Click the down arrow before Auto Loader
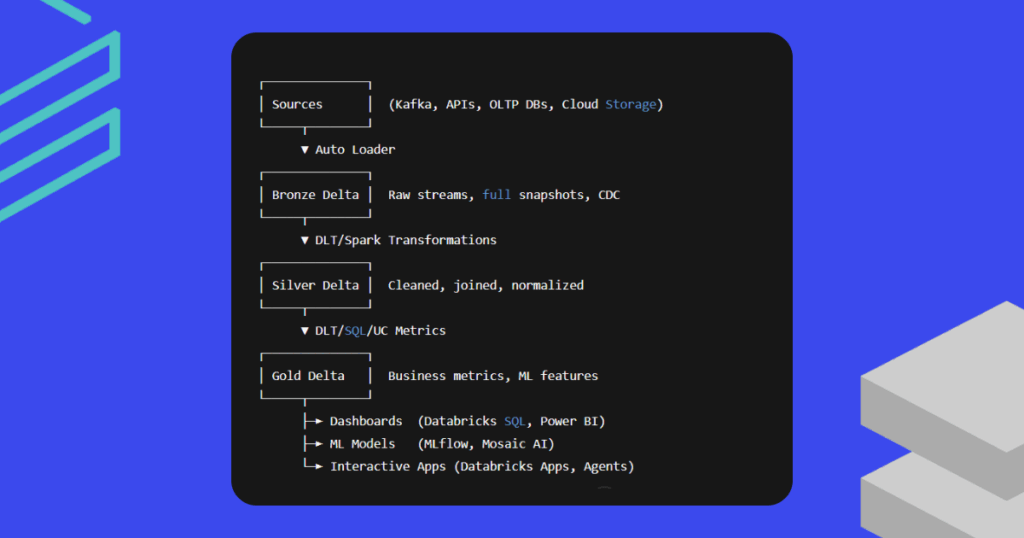The width and height of the screenshot is (1024, 538). pyautogui.click(x=305, y=150)
